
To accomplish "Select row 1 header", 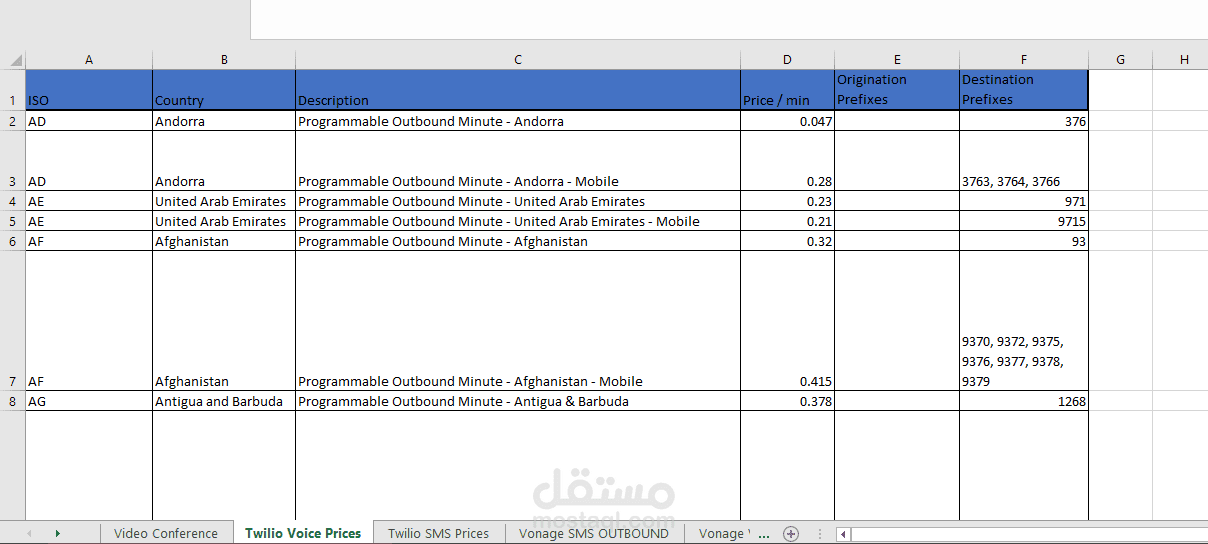I will pos(12,90).
